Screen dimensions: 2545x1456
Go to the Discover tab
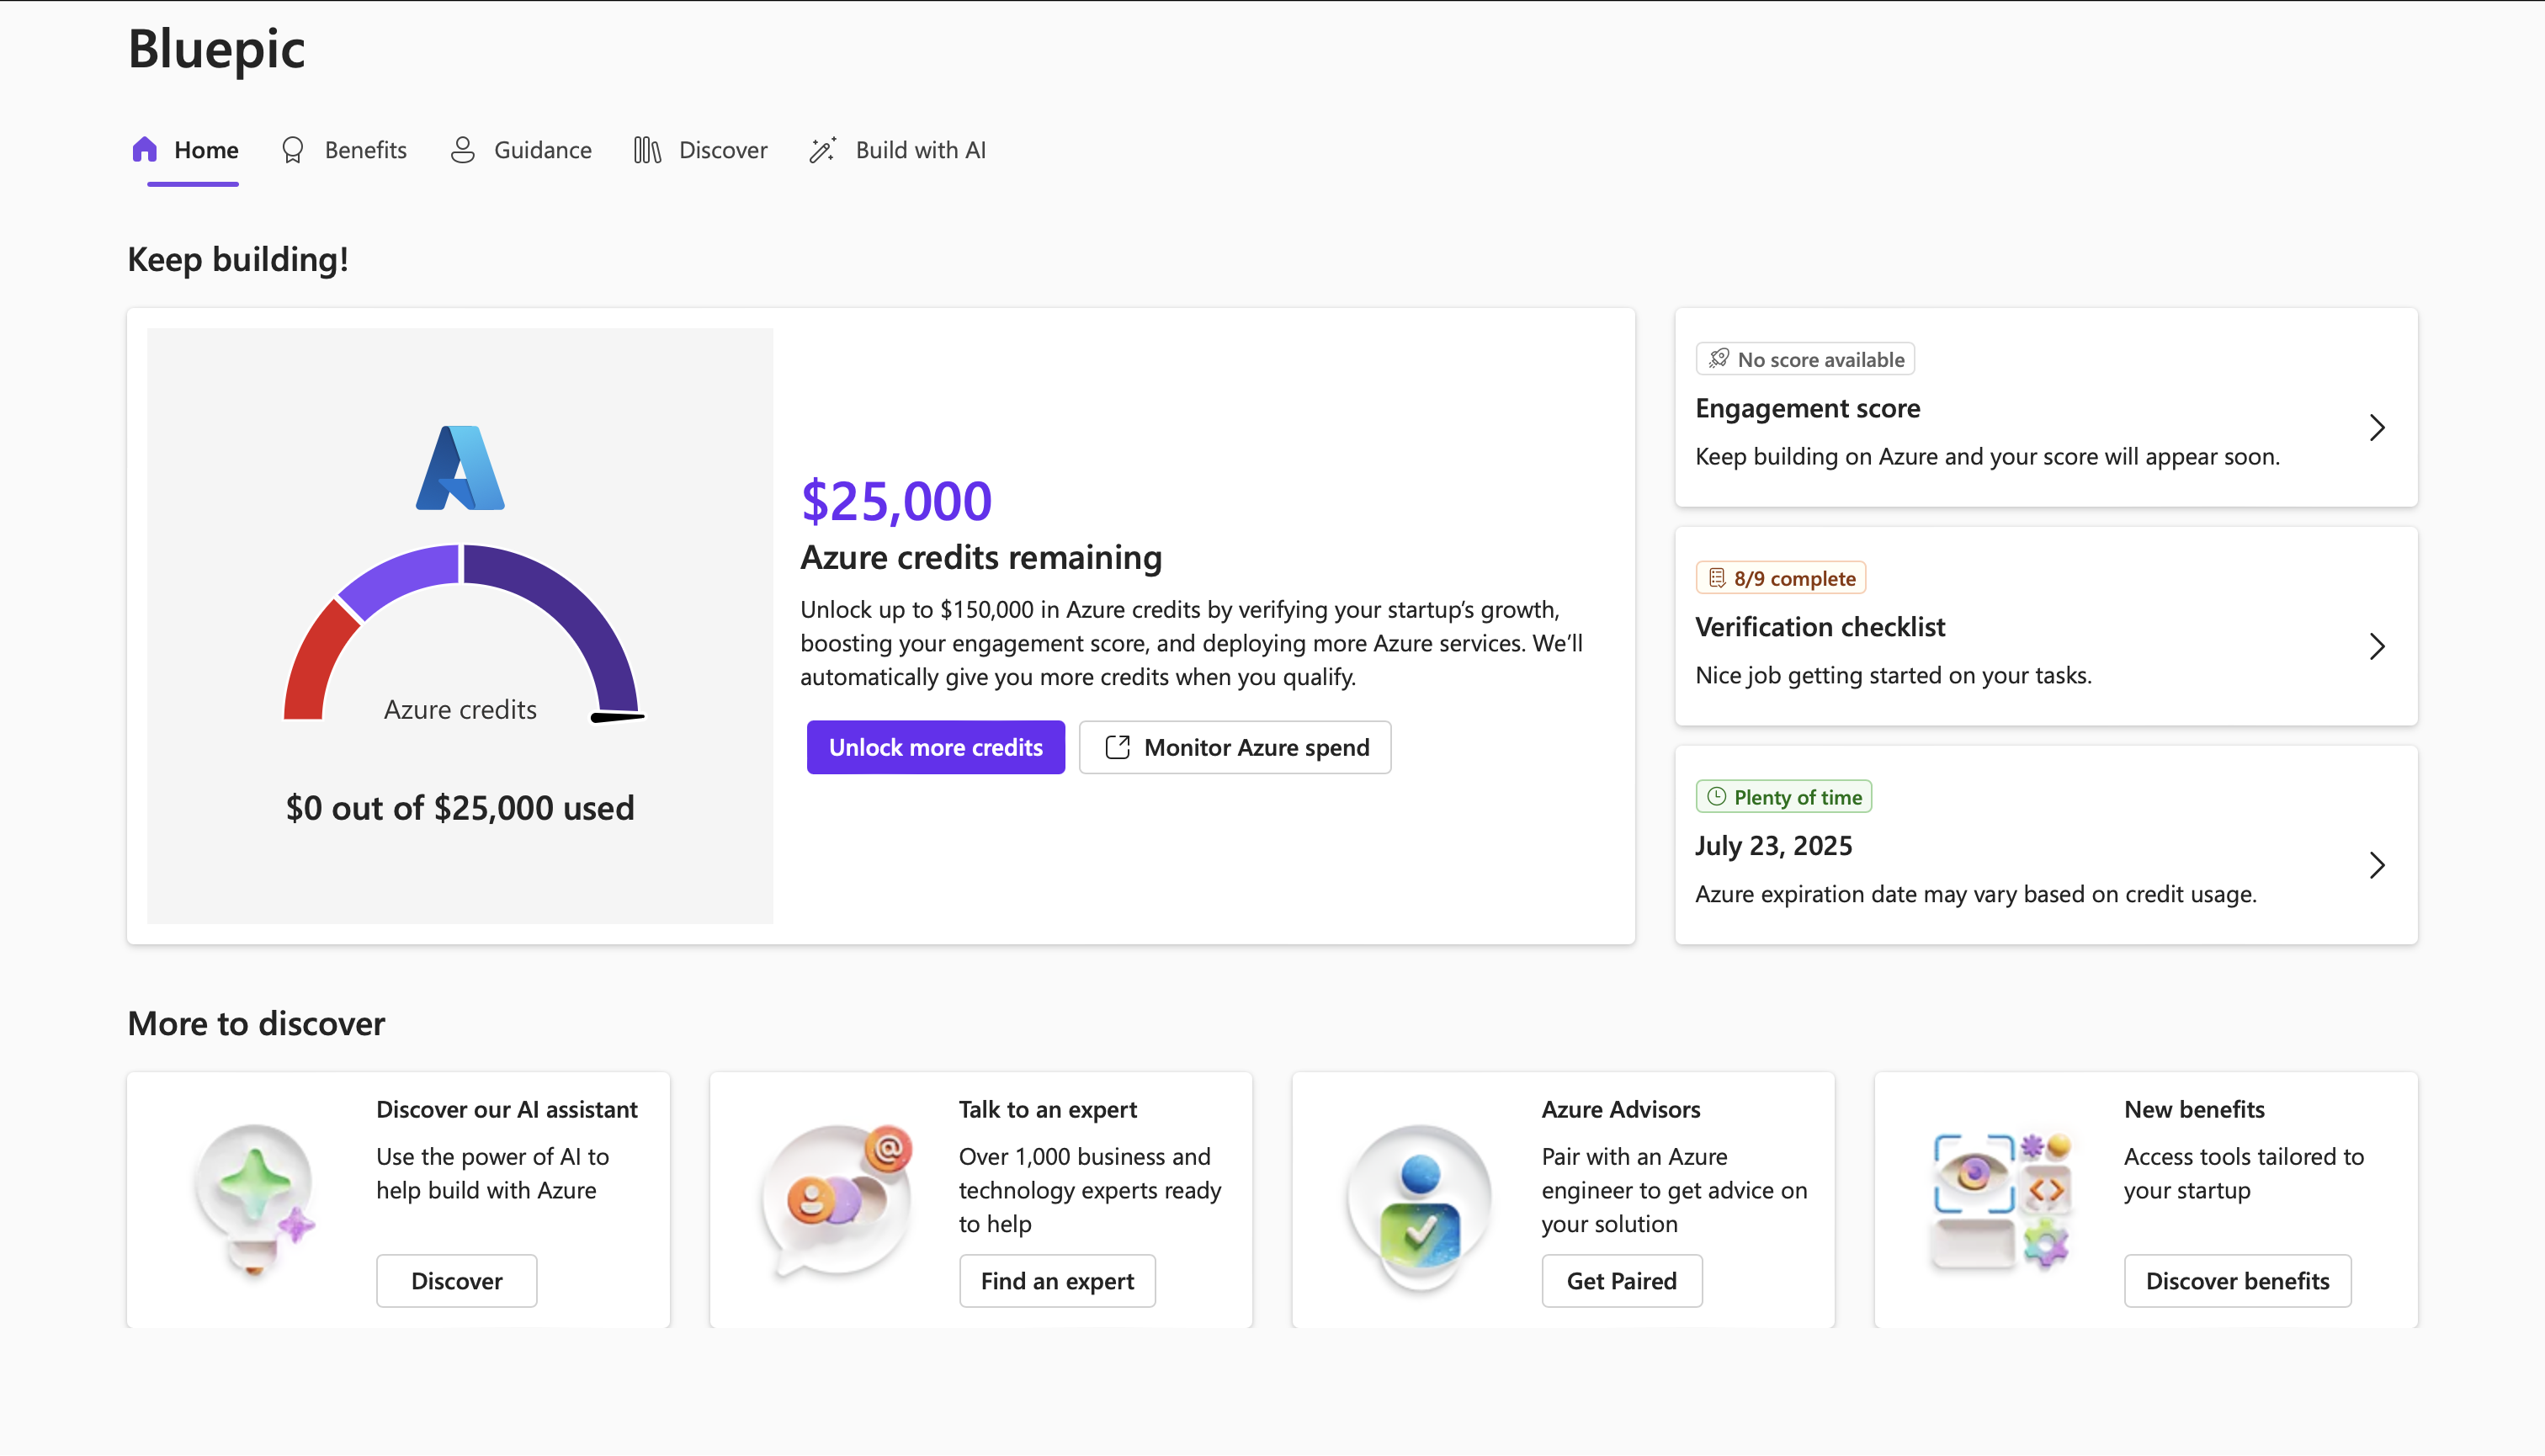(701, 150)
